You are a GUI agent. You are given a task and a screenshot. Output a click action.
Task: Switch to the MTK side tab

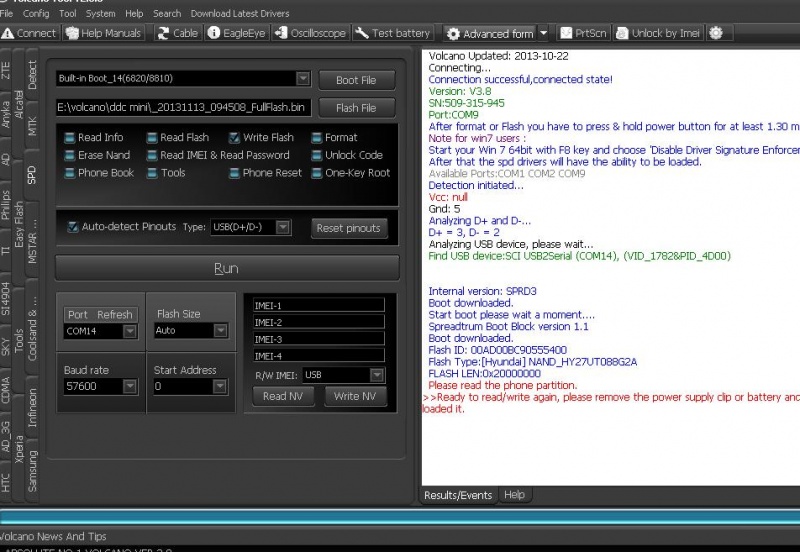(32, 125)
